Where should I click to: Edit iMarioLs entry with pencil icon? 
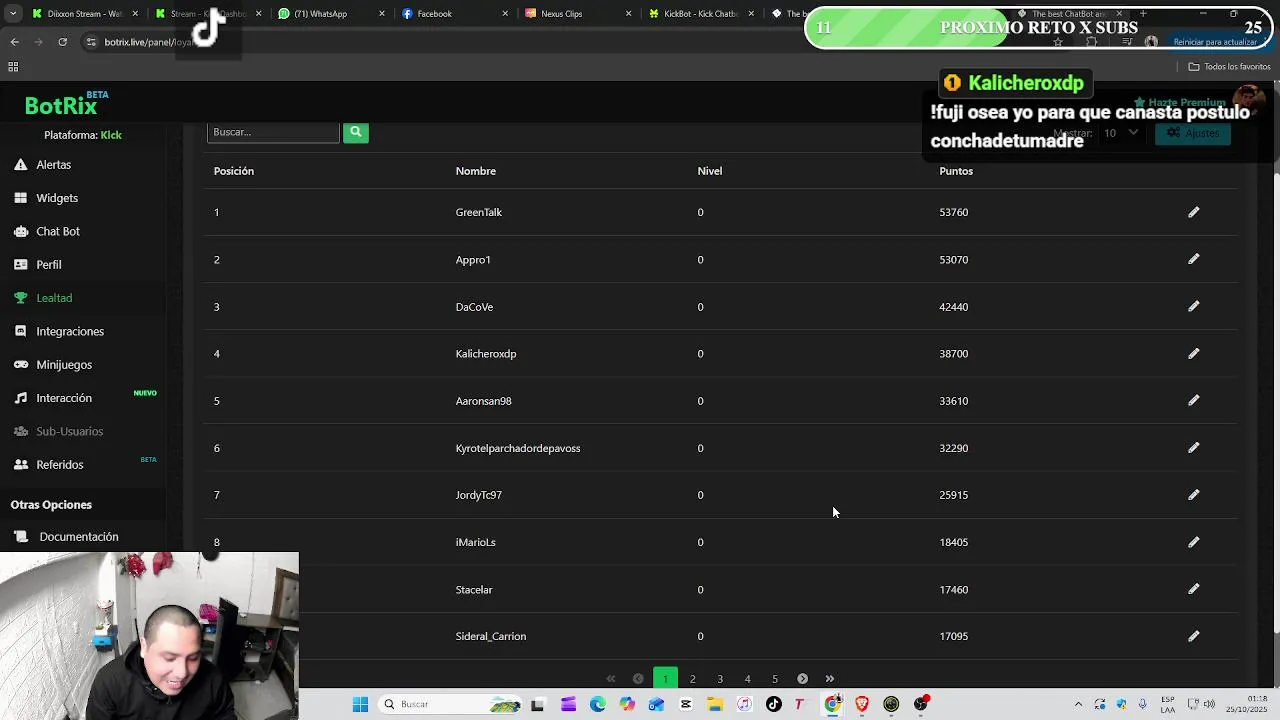1193,541
